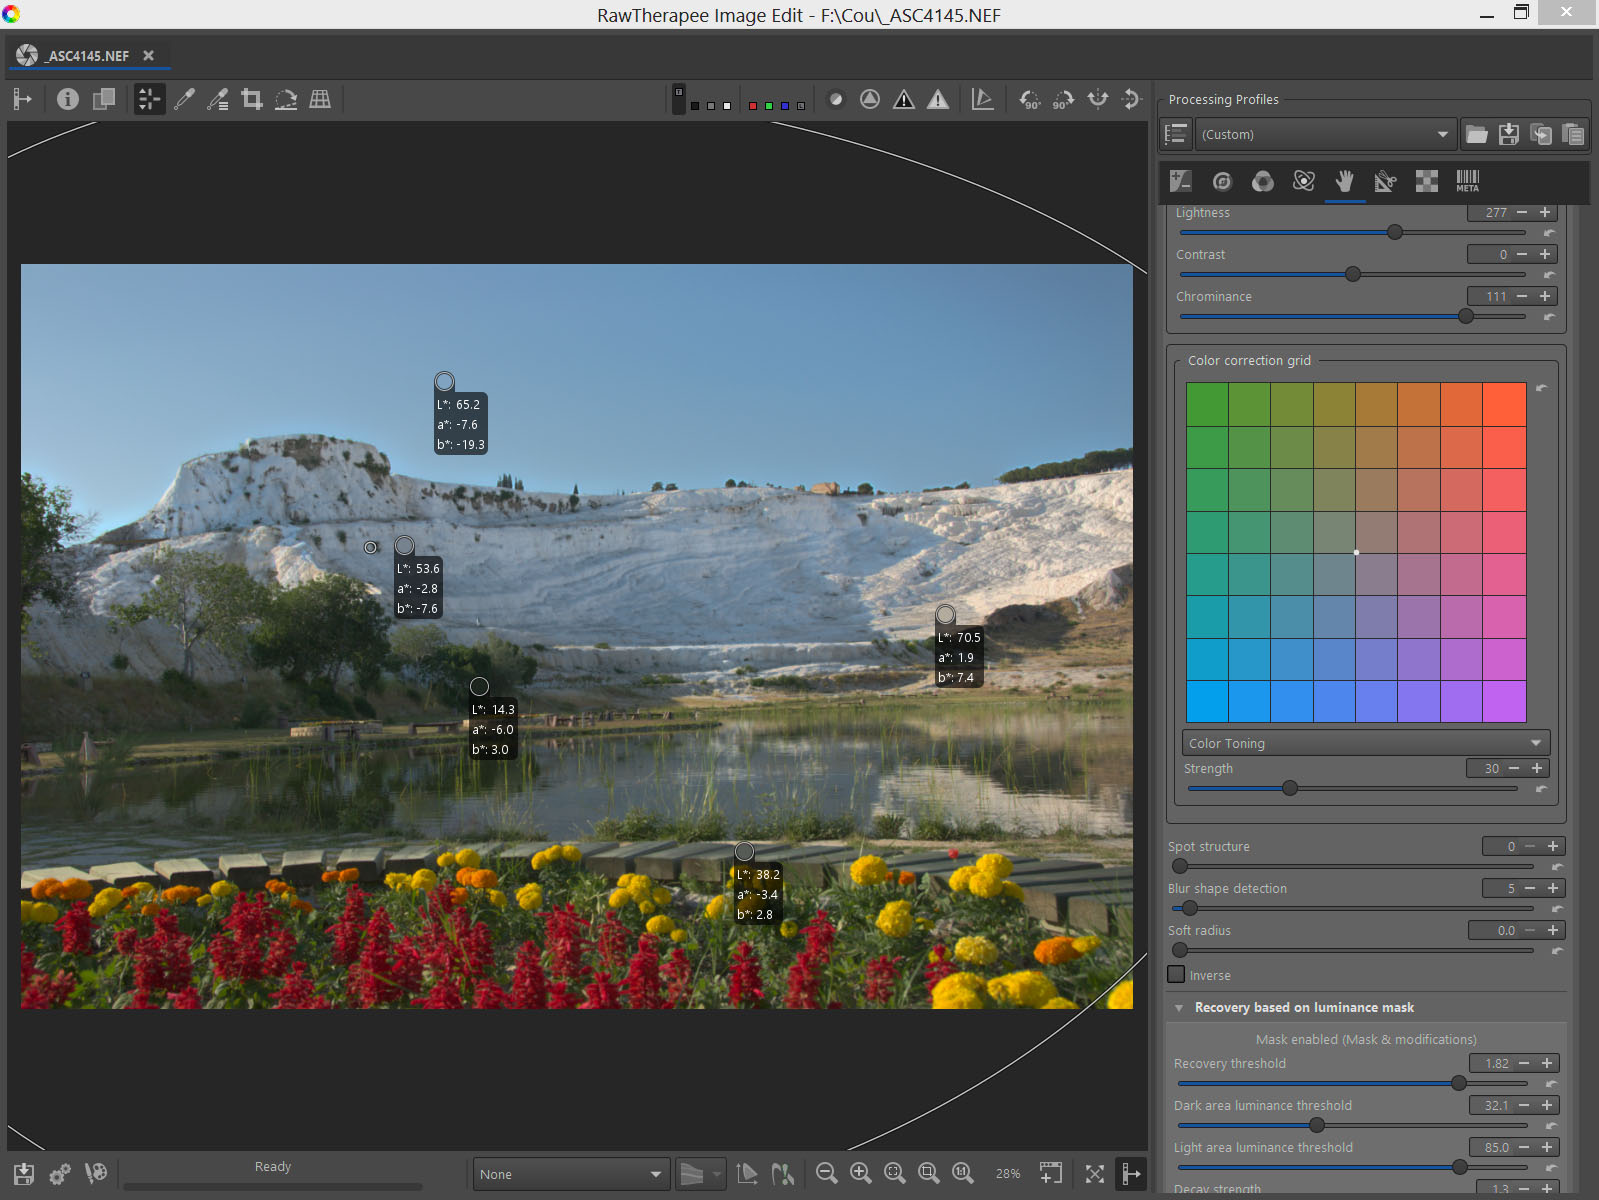
Task: Increase Chrominance value with the plus button
Action: pyautogui.click(x=1545, y=296)
